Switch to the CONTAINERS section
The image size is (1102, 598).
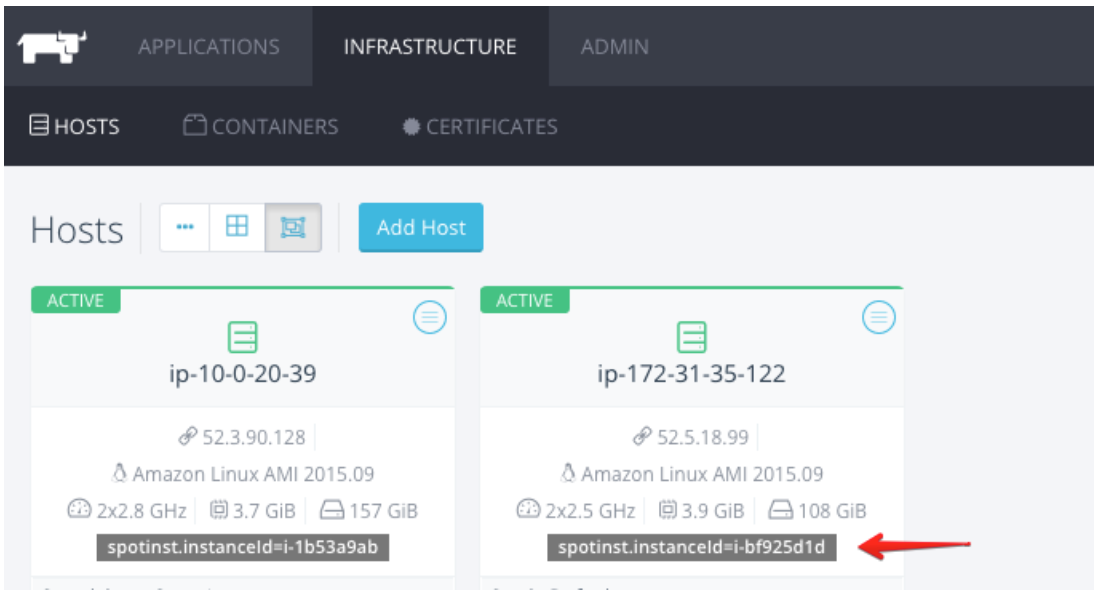tap(261, 127)
